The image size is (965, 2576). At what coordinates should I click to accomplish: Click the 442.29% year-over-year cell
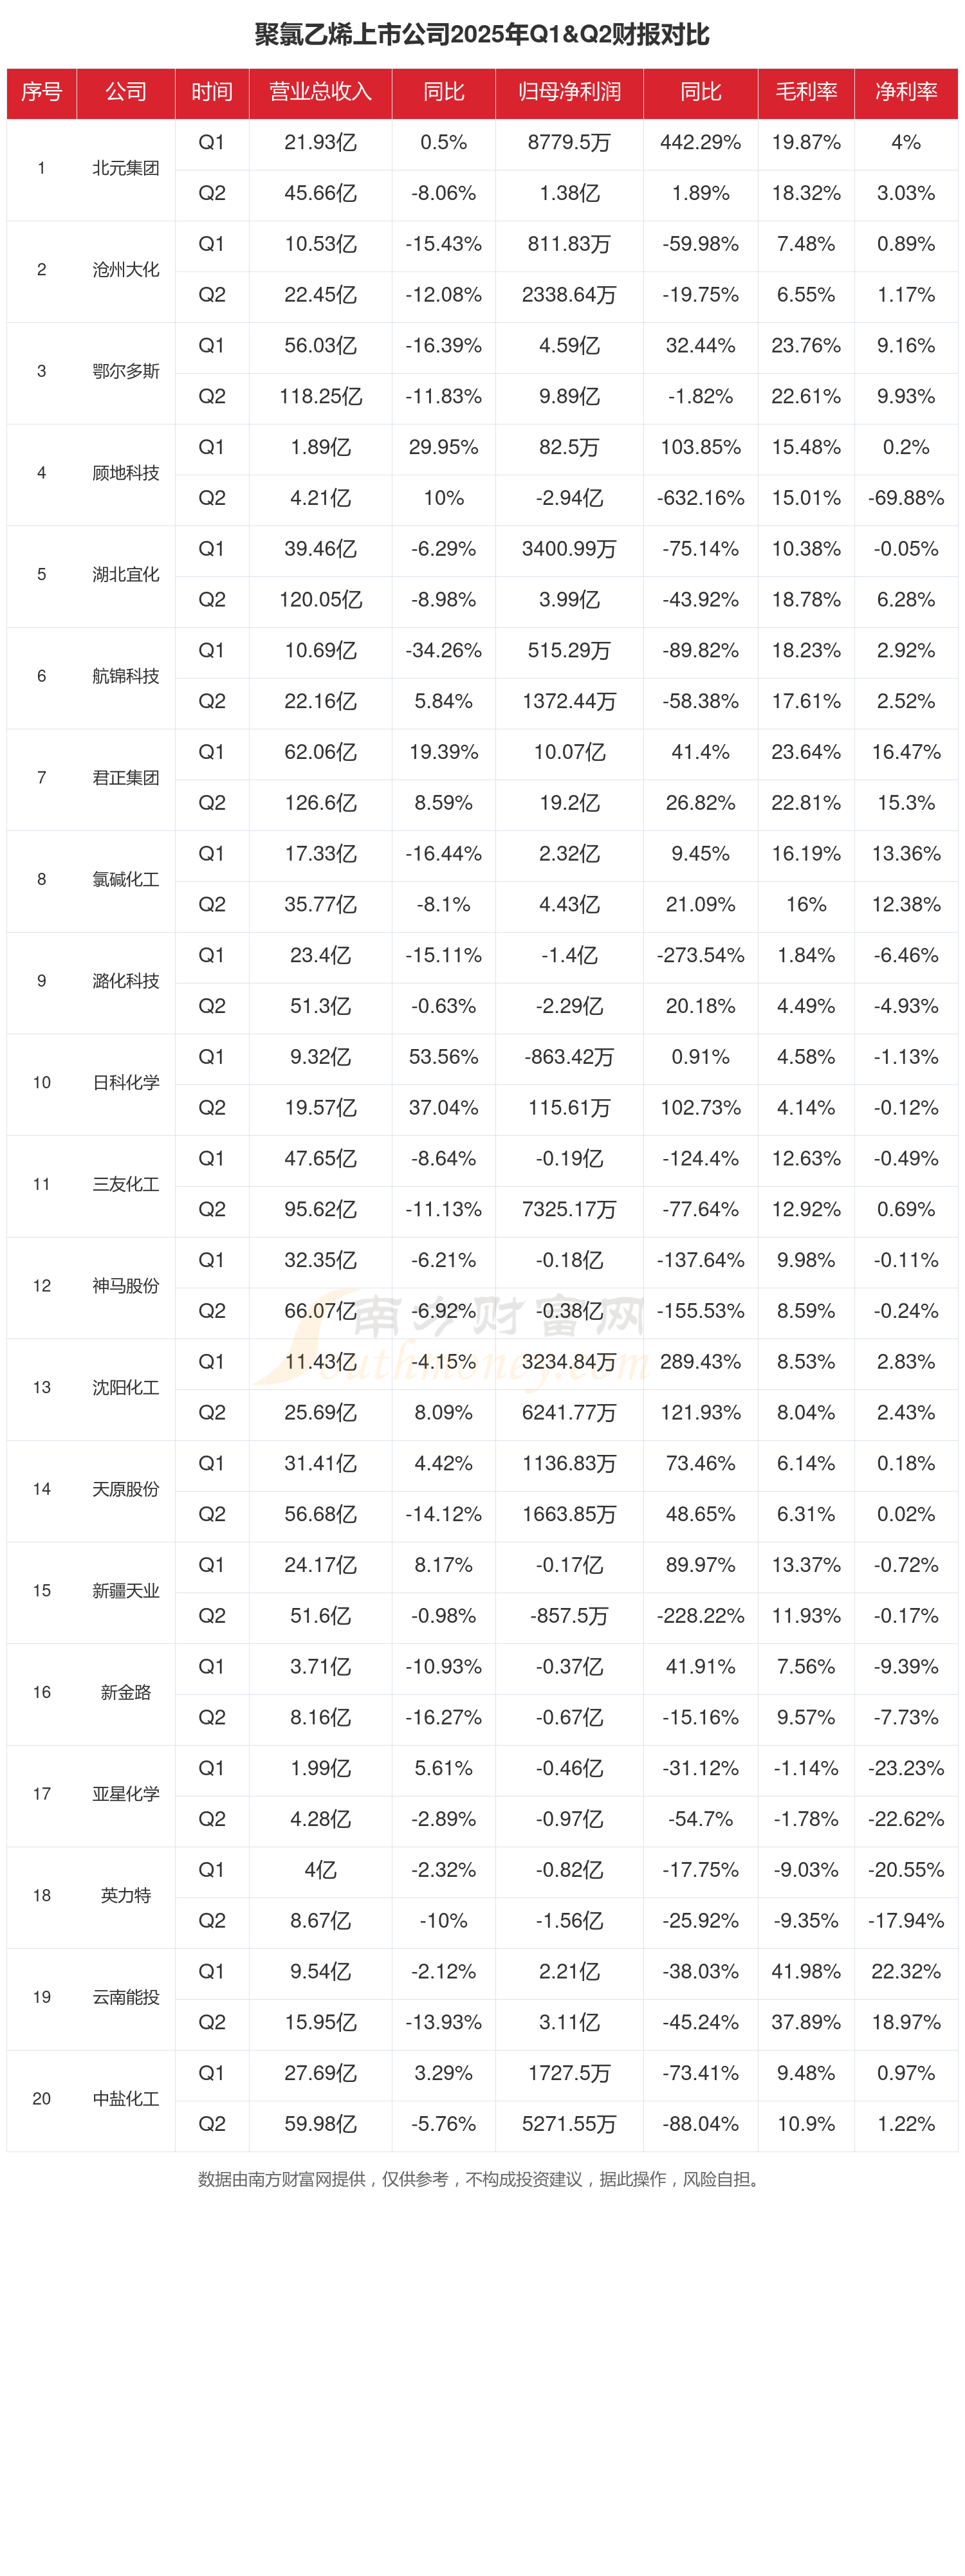pyautogui.click(x=700, y=142)
